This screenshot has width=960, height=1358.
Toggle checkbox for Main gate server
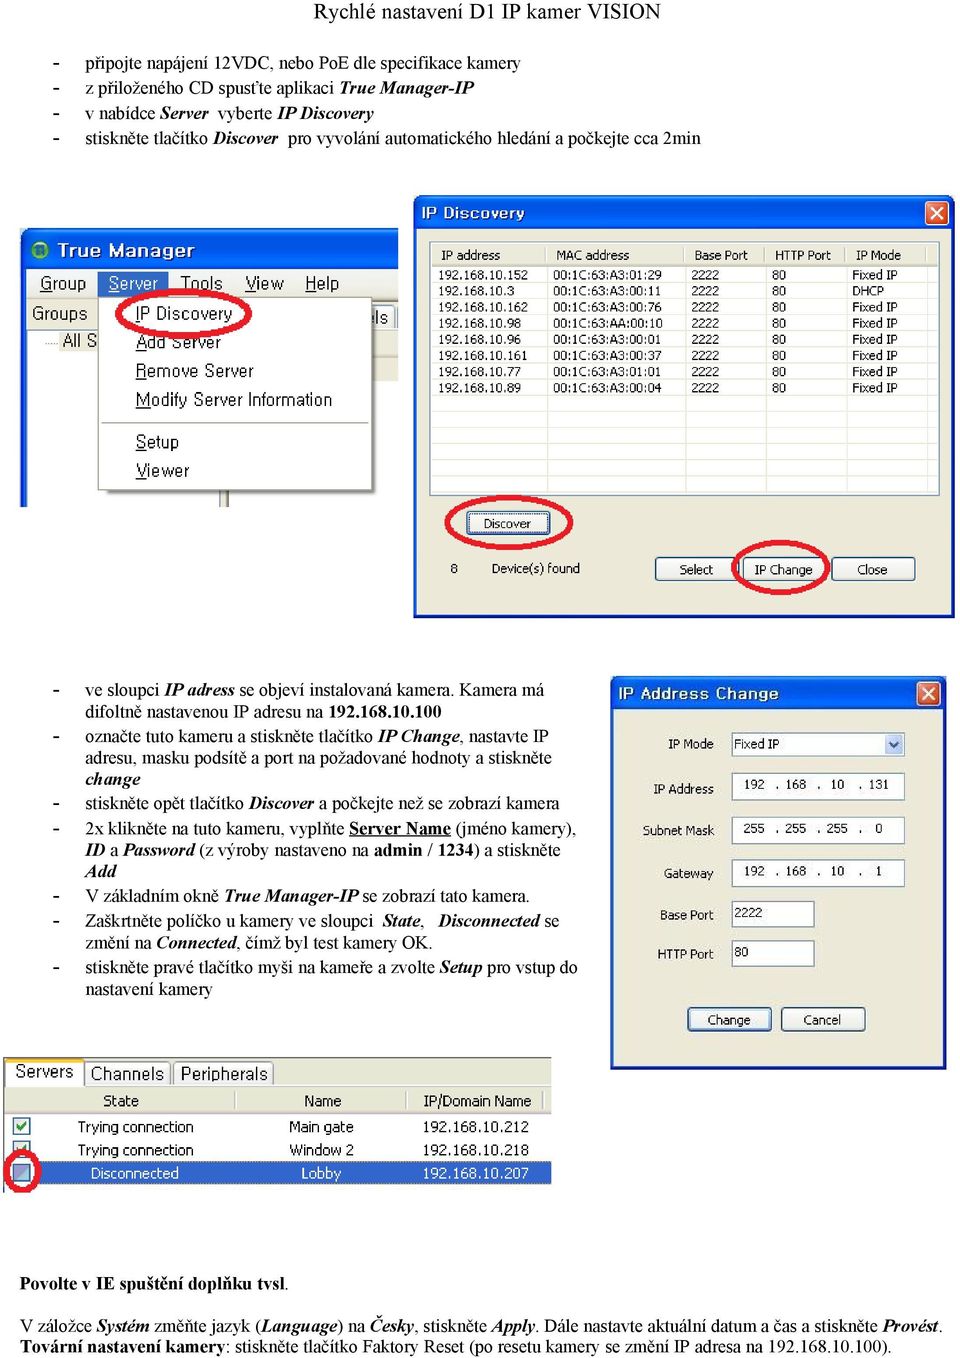click(22, 1126)
